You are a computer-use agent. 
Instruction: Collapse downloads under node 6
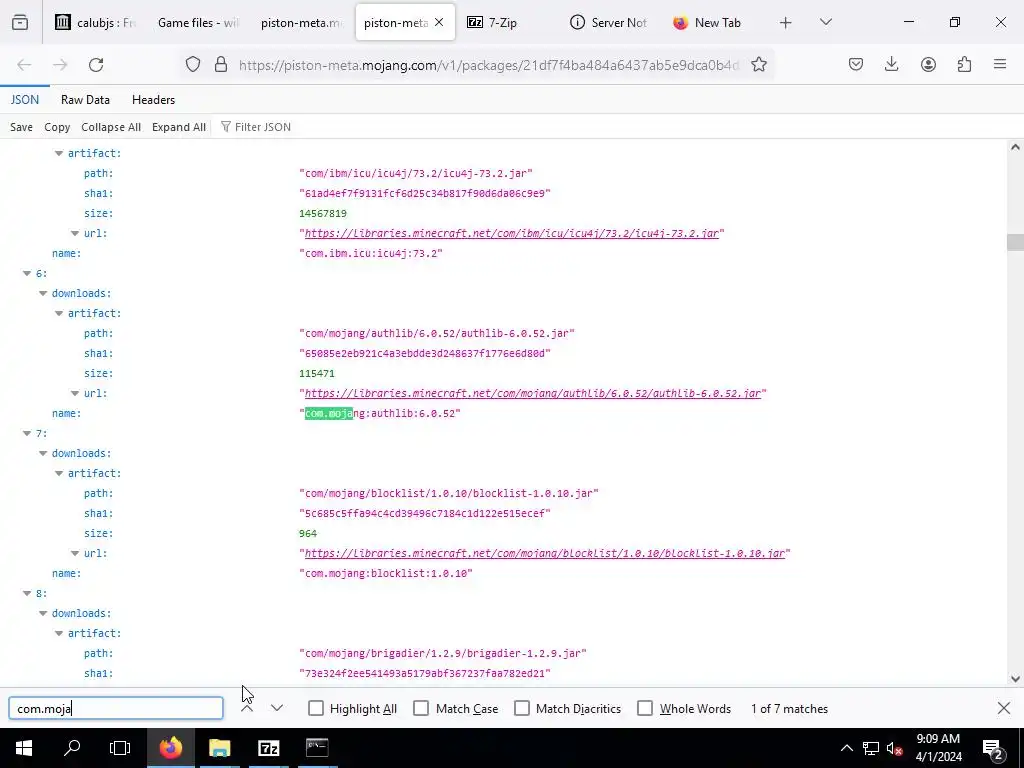click(43, 294)
